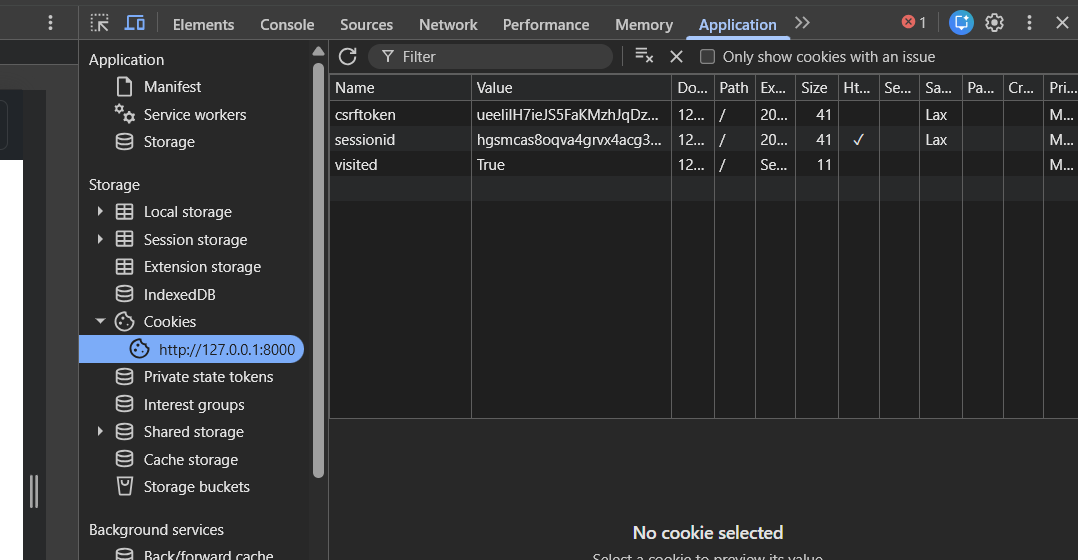Sort by the Name column header
Screen dimensions: 1078x560
pos(400,87)
